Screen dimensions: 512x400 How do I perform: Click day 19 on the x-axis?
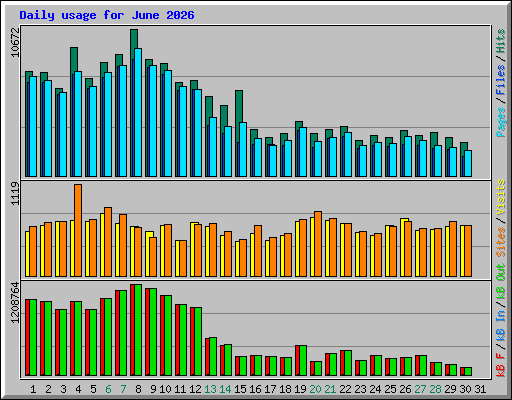(x=300, y=389)
